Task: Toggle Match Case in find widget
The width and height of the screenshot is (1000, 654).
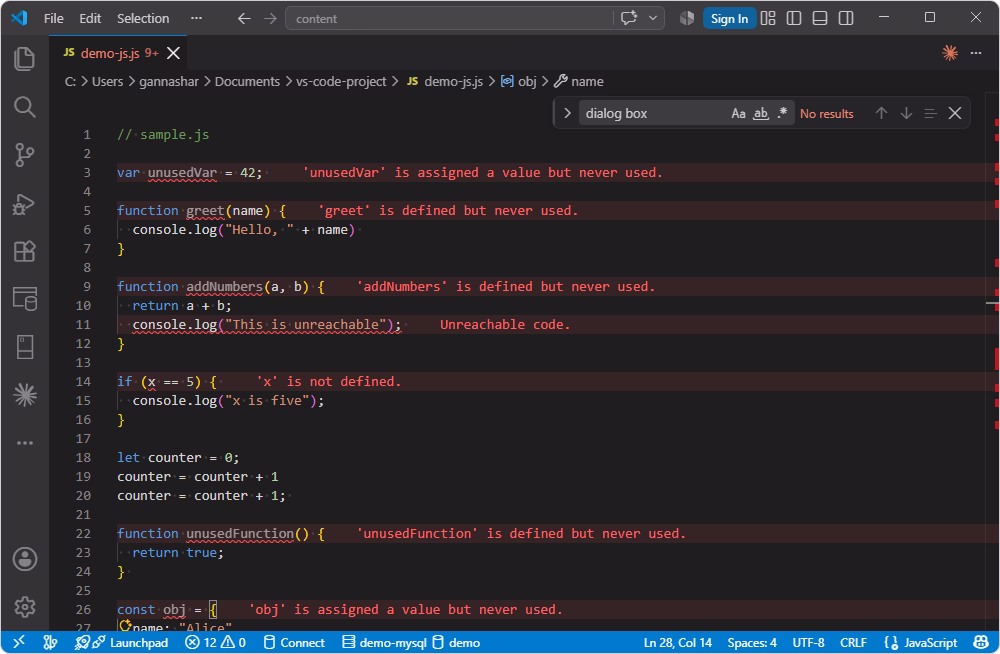Action: pyautogui.click(x=738, y=114)
